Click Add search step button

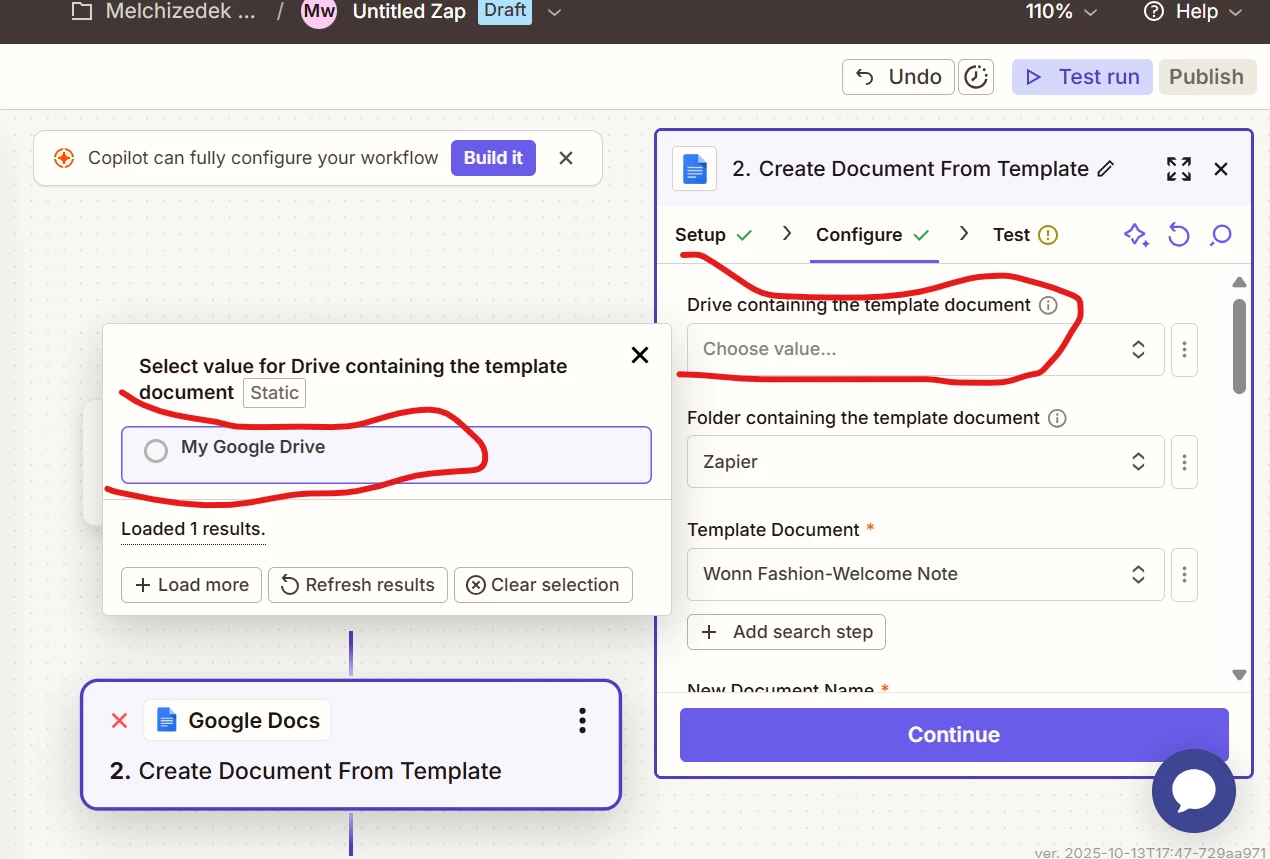point(786,632)
